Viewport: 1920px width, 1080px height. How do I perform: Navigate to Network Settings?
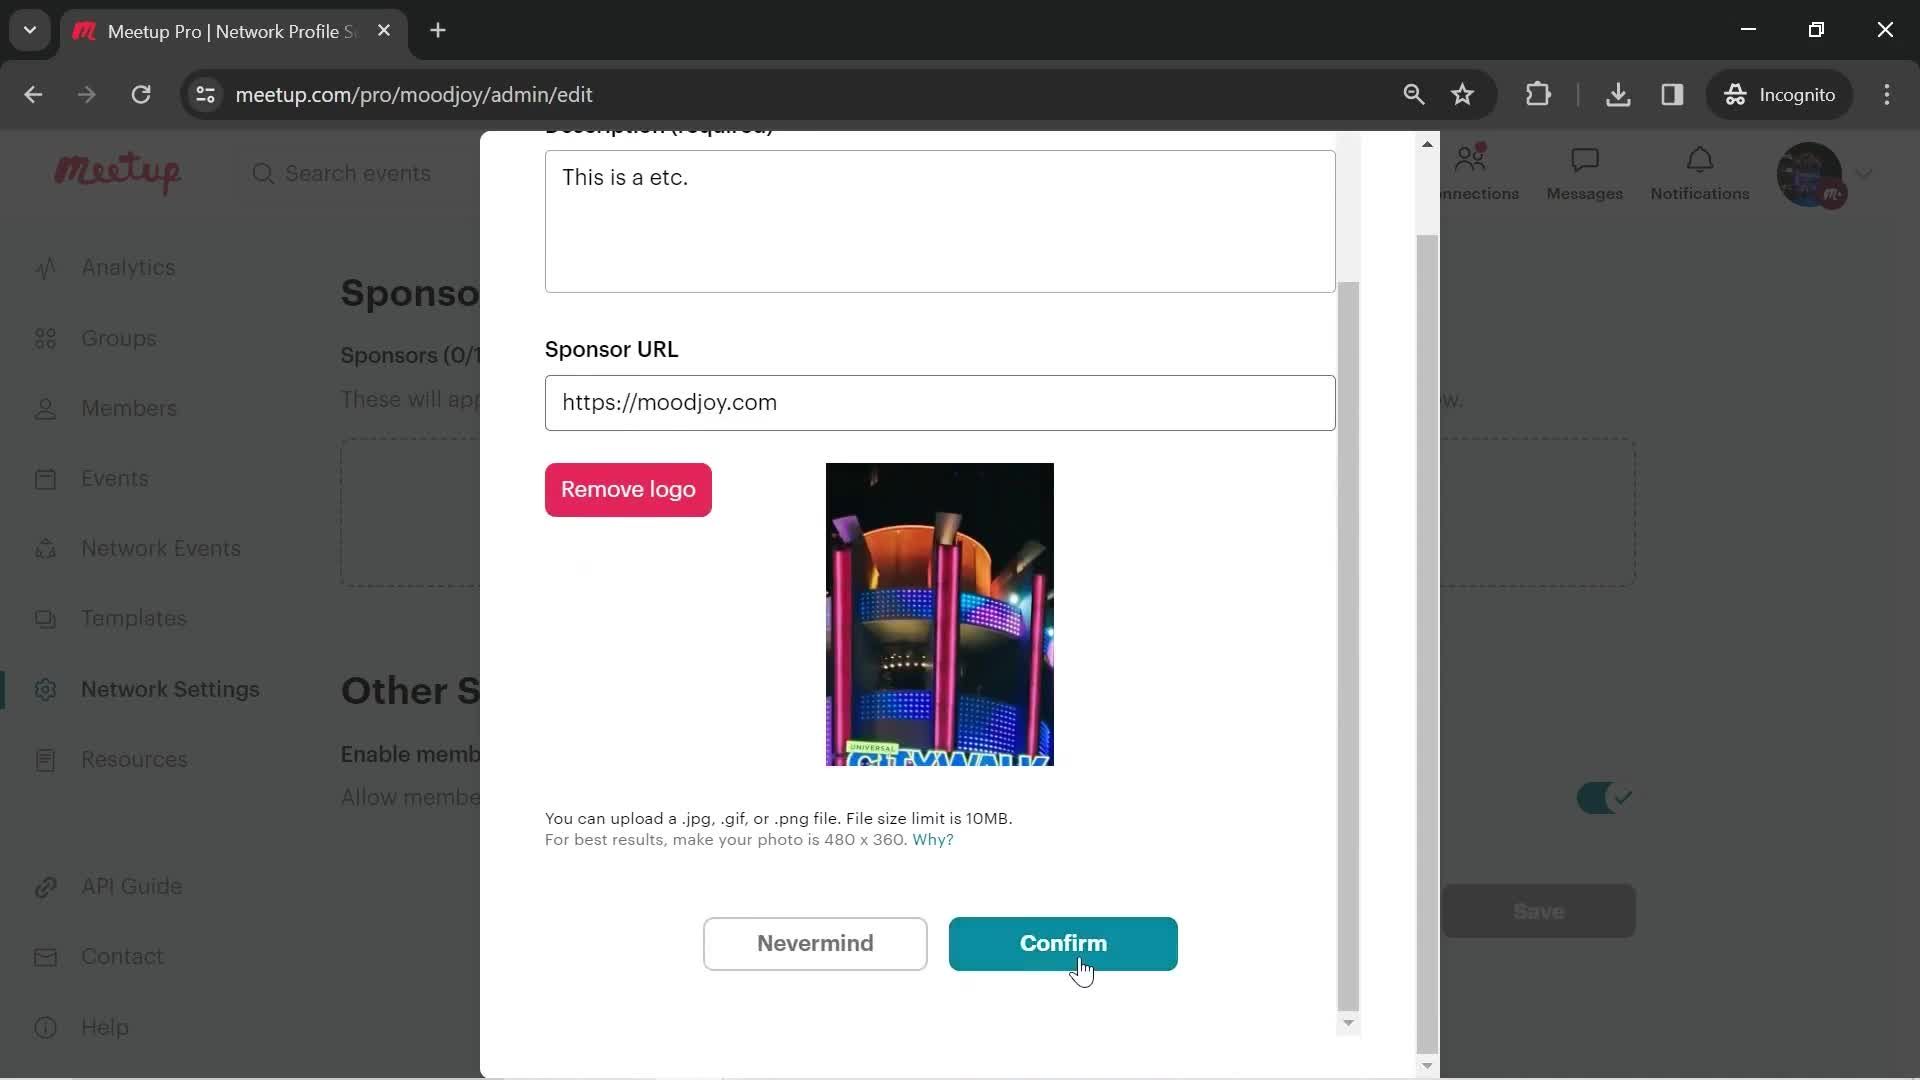coord(170,688)
